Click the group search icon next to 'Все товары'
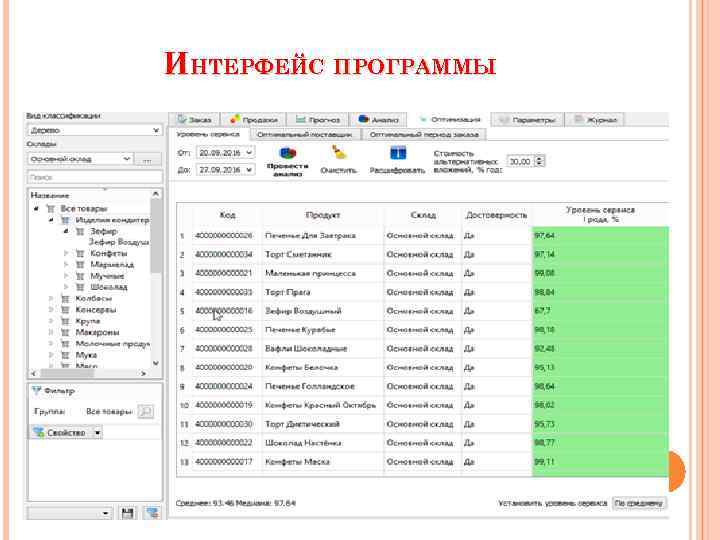Viewport: 720px width, 540px height. 146,411
